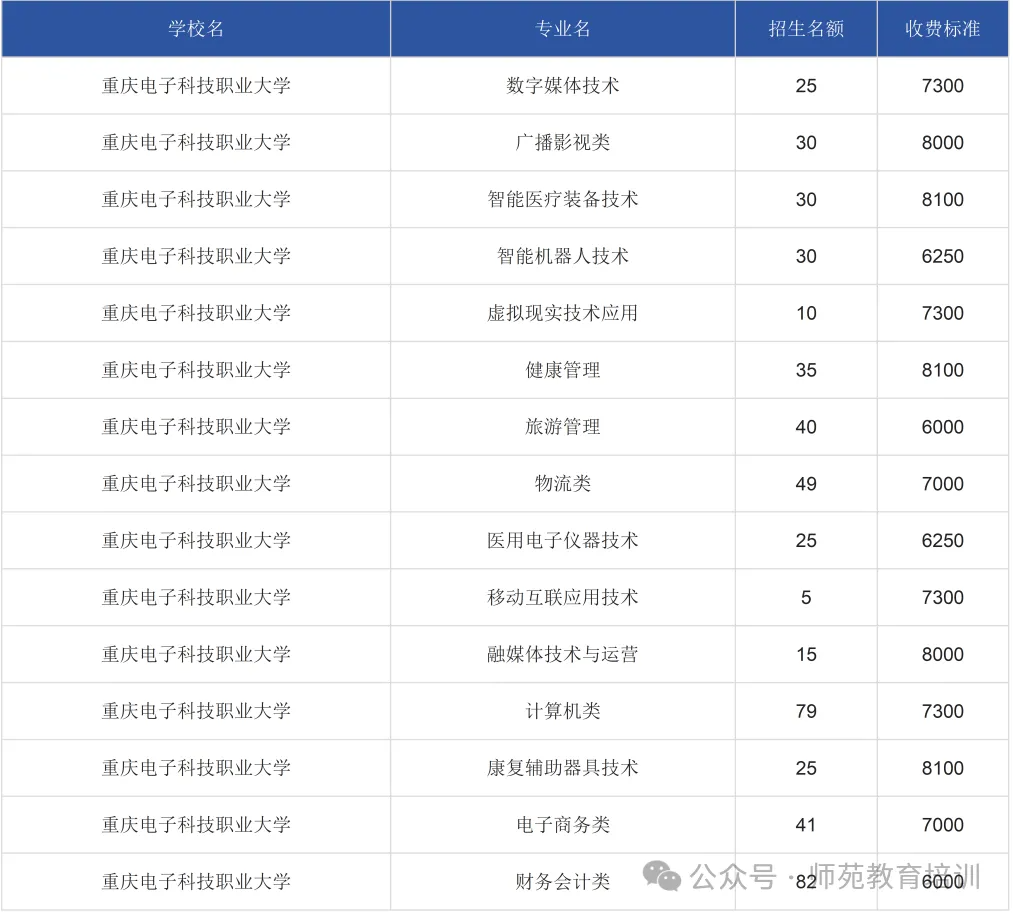The image size is (1013, 918).
Task: Select the 物流类 major cell
Action: (x=563, y=483)
